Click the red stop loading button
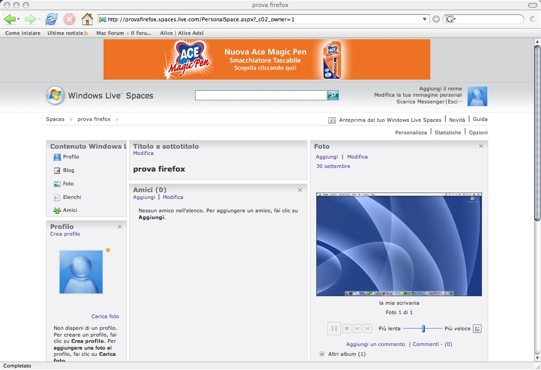 (69, 19)
